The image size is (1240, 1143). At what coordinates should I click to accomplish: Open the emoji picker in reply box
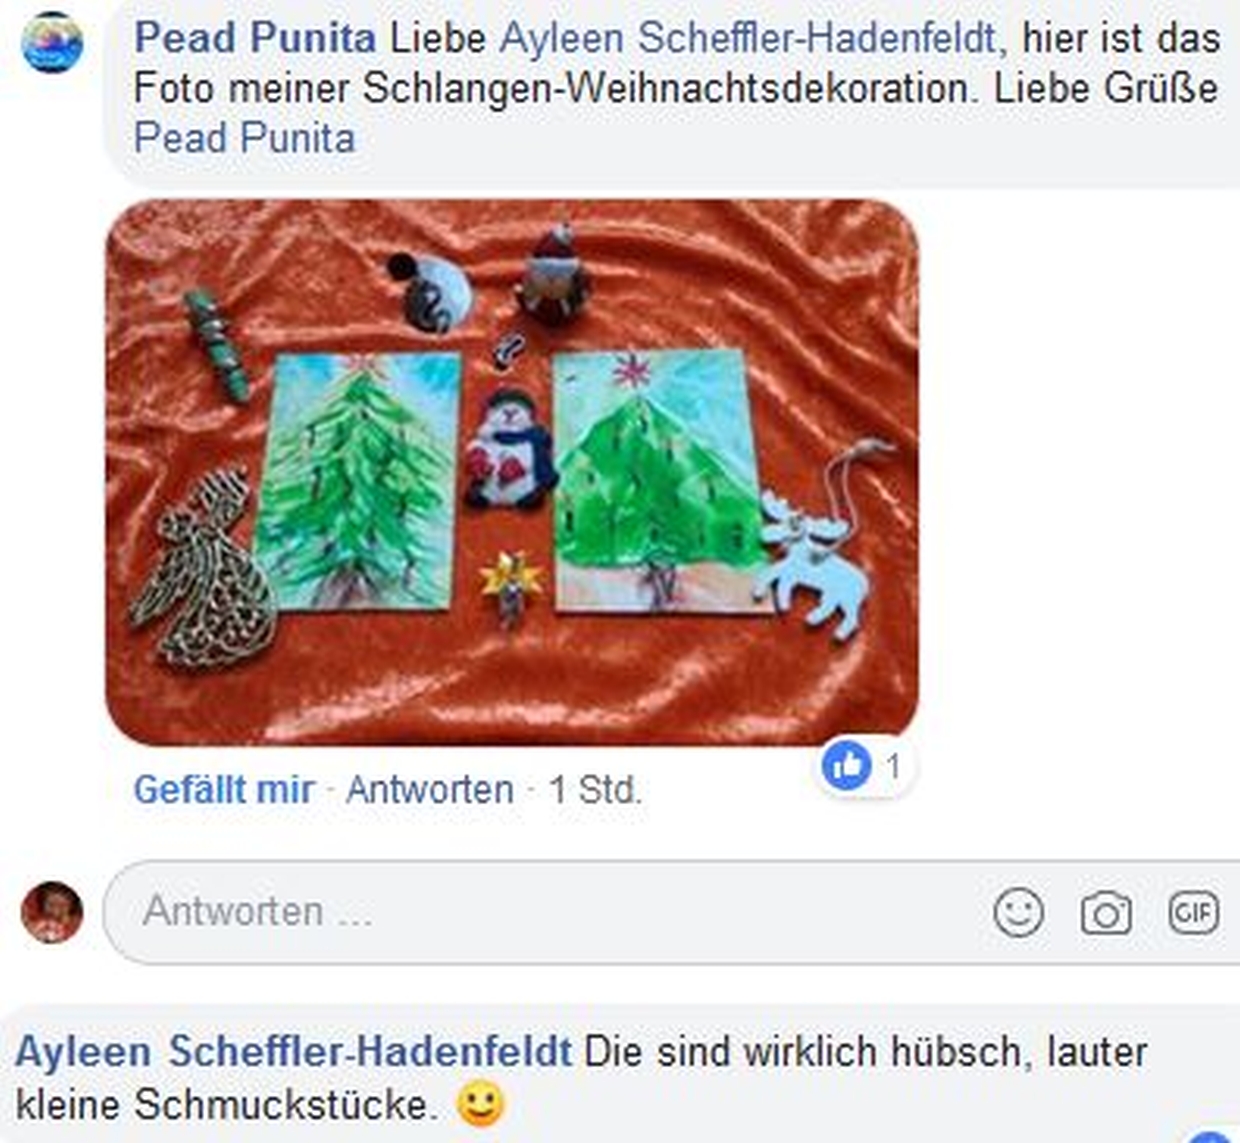click(x=1018, y=912)
